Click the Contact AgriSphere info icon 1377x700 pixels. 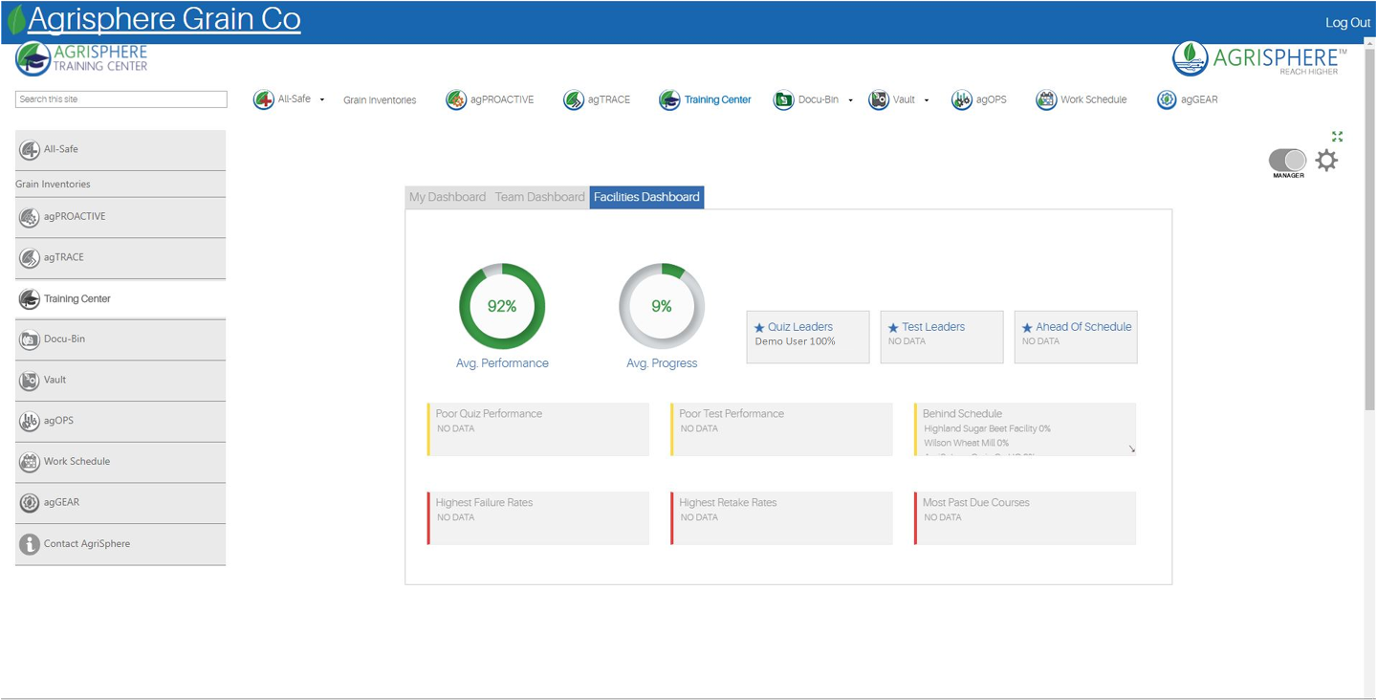(30, 544)
